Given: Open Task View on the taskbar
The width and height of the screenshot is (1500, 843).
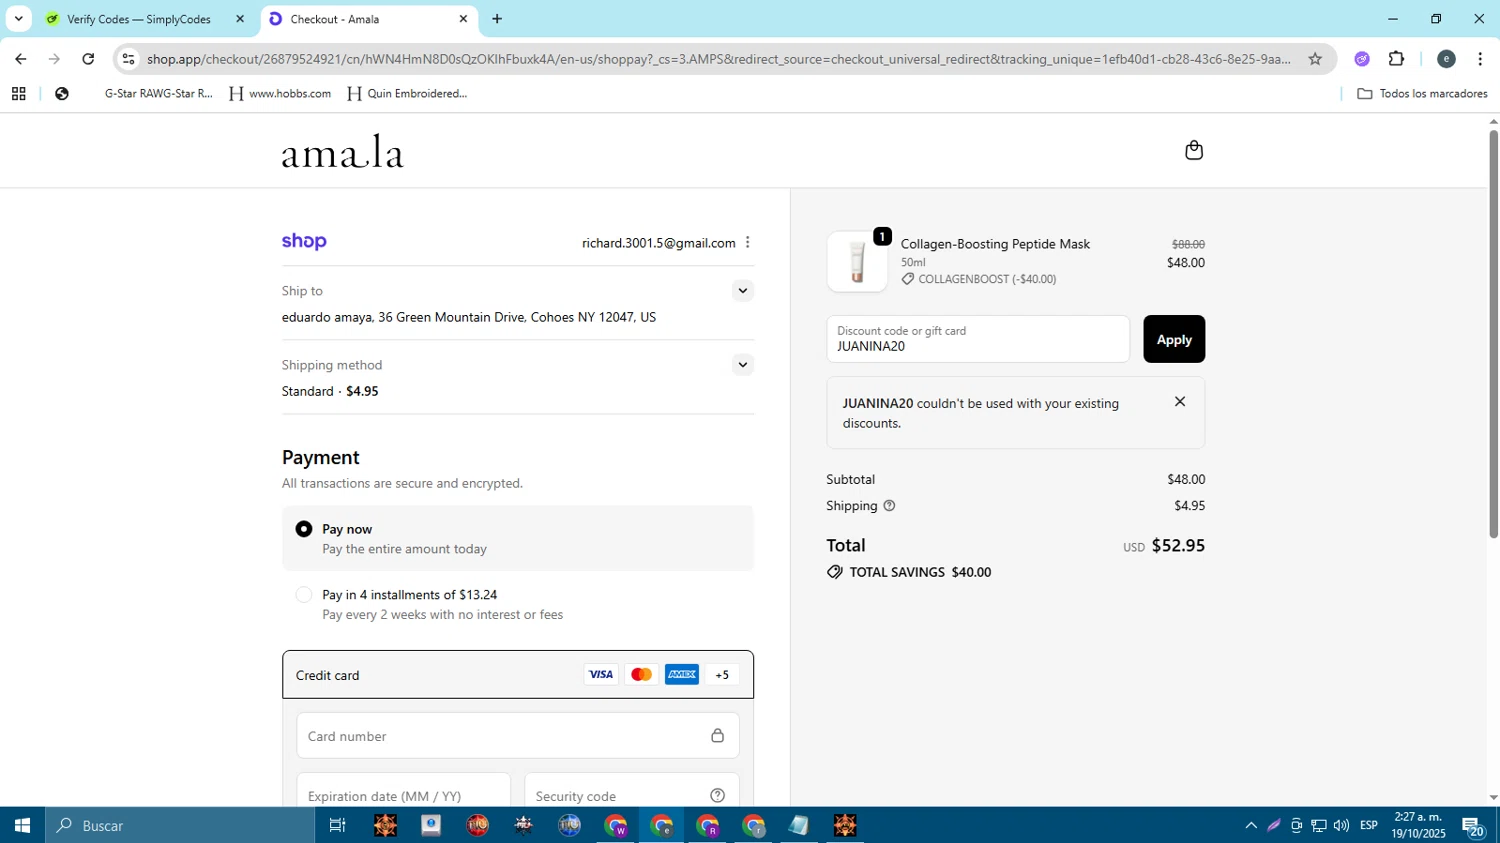Looking at the screenshot, I should (338, 825).
